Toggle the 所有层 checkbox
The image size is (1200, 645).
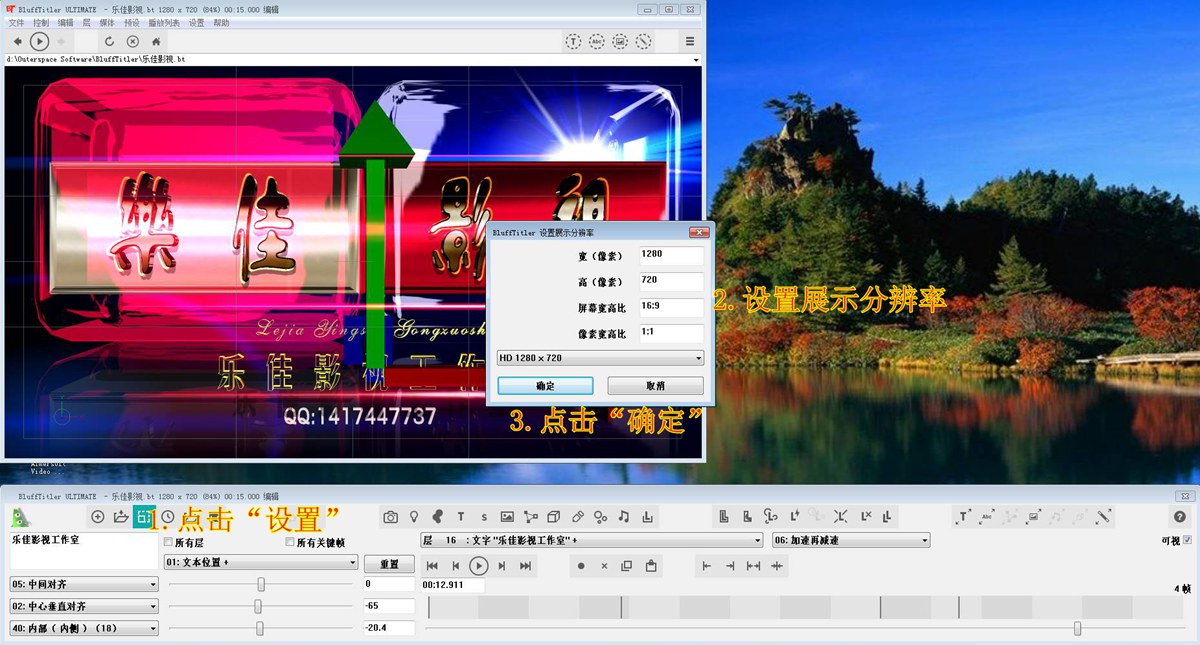(x=168, y=542)
